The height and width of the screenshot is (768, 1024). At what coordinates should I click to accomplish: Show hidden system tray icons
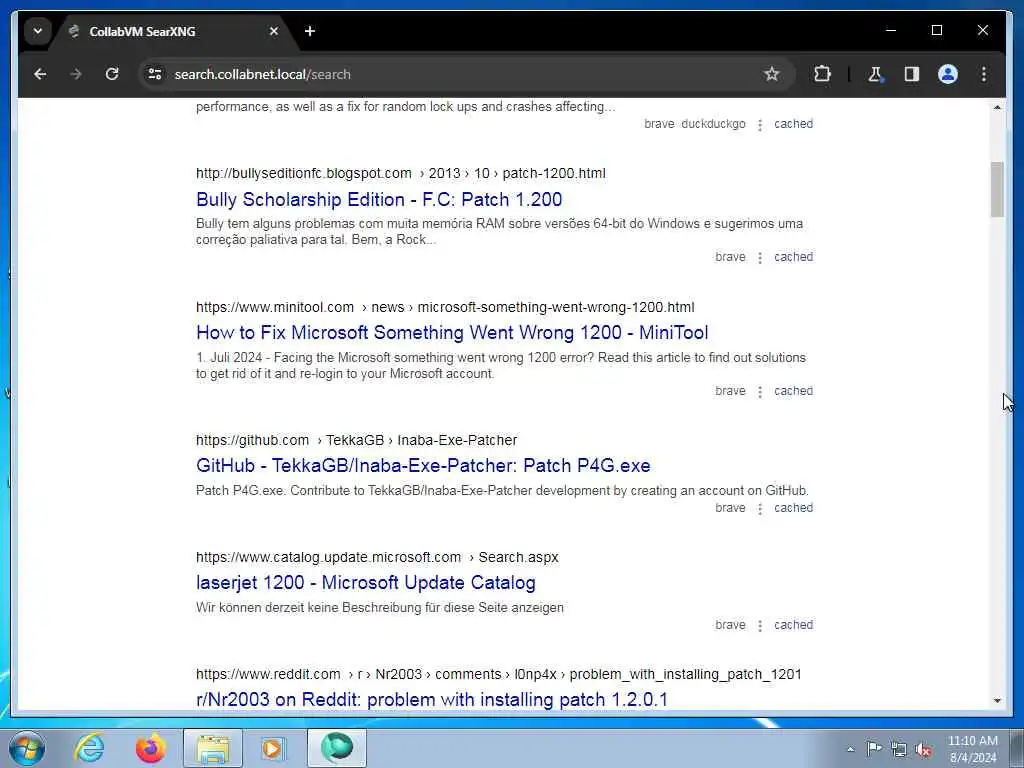point(850,749)
